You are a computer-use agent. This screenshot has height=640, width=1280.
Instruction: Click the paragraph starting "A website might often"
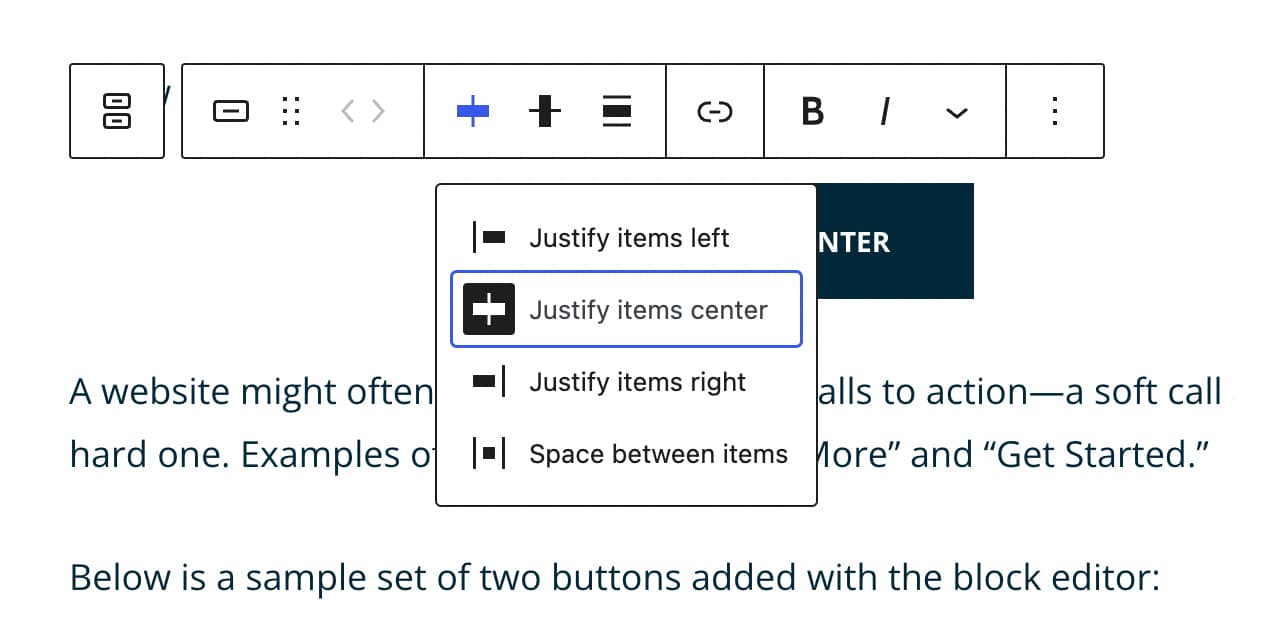(250, 392)
